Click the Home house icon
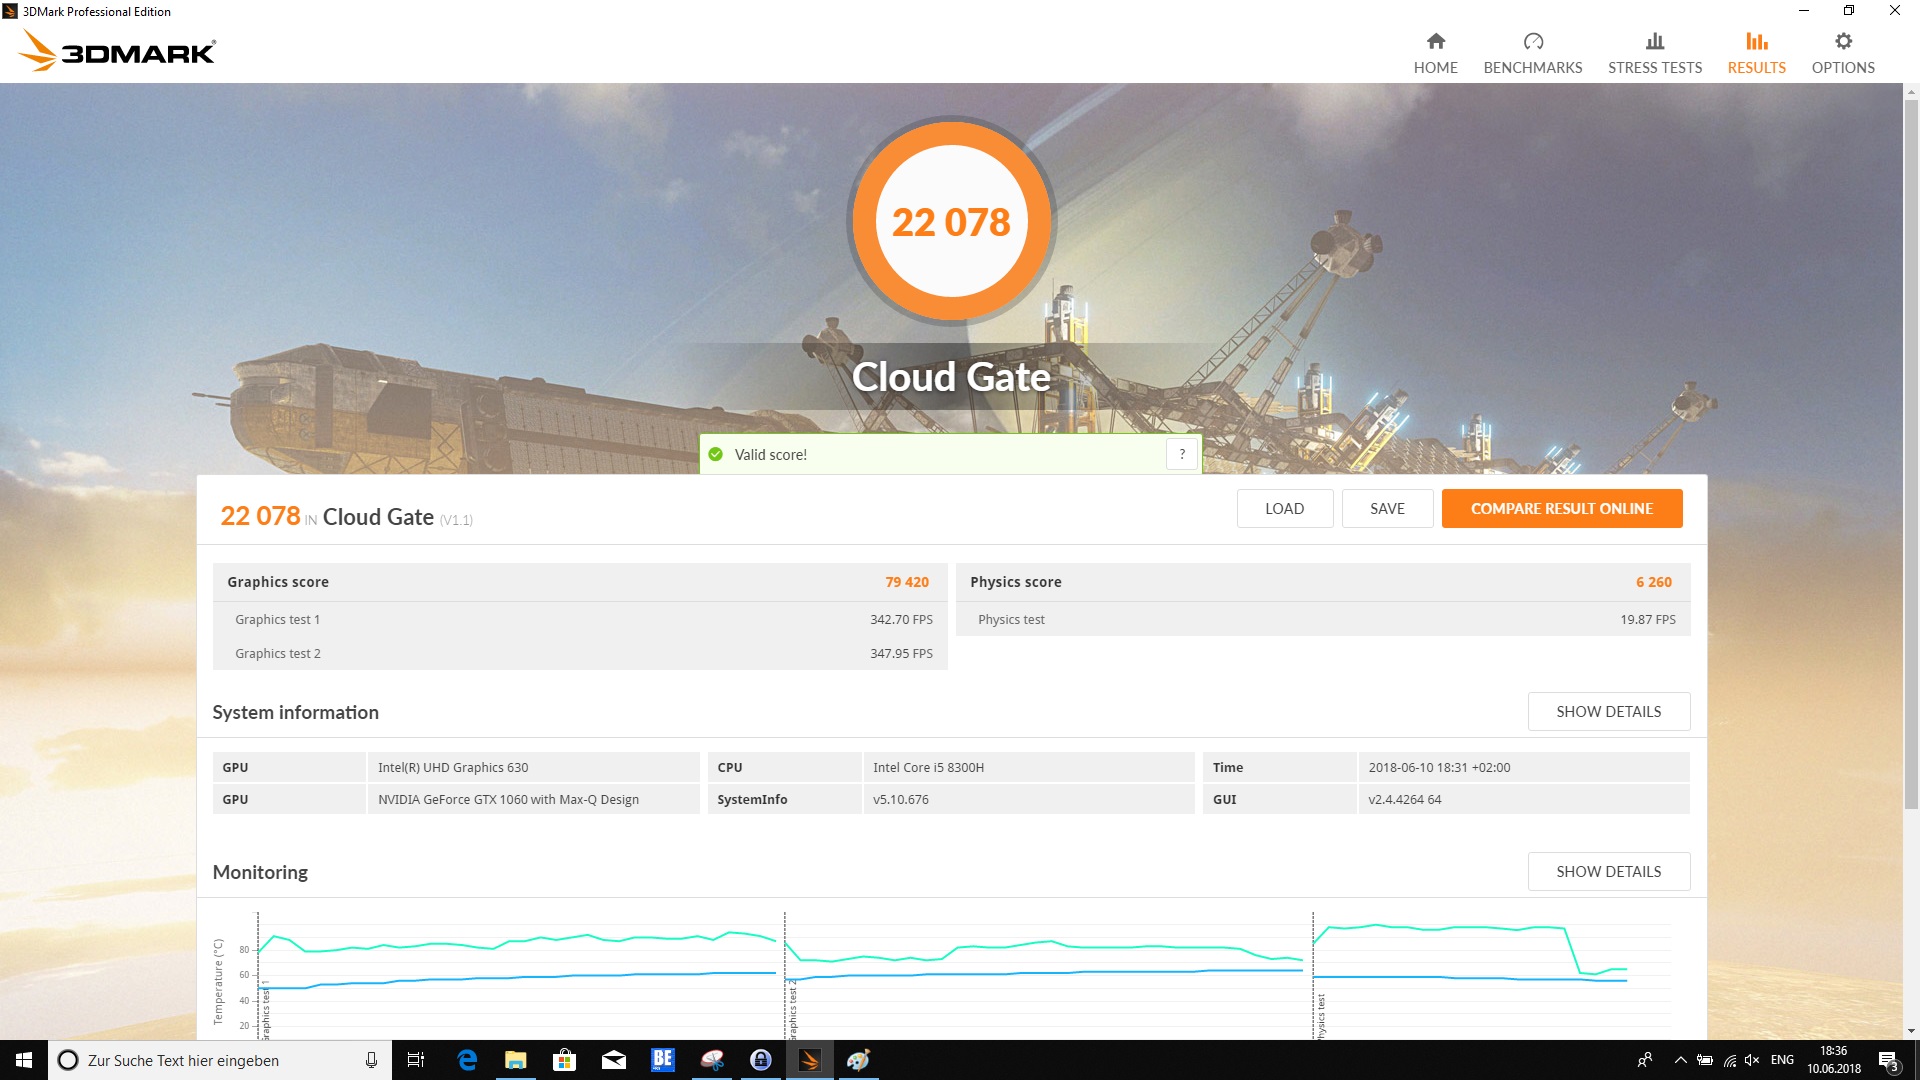The image size is (1920, 1080). point(1435,41)
